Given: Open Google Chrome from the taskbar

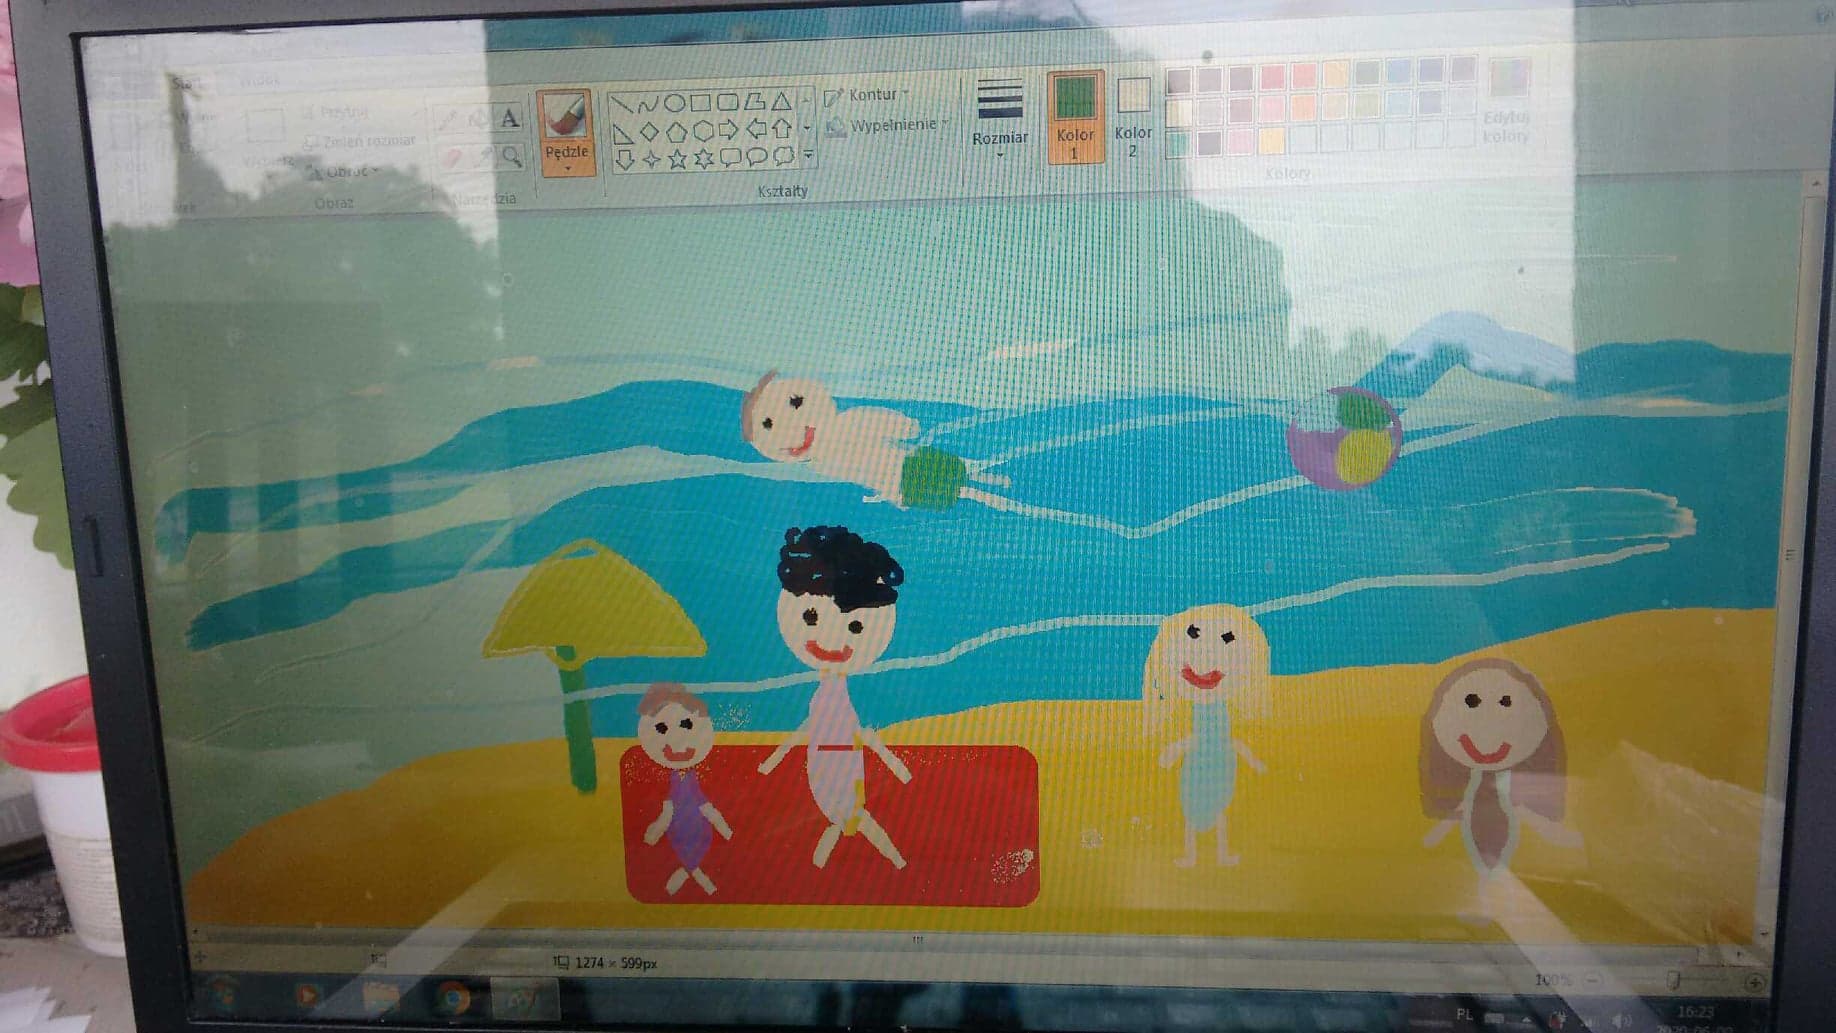Looking at the screenshot, I should [453, 997].
